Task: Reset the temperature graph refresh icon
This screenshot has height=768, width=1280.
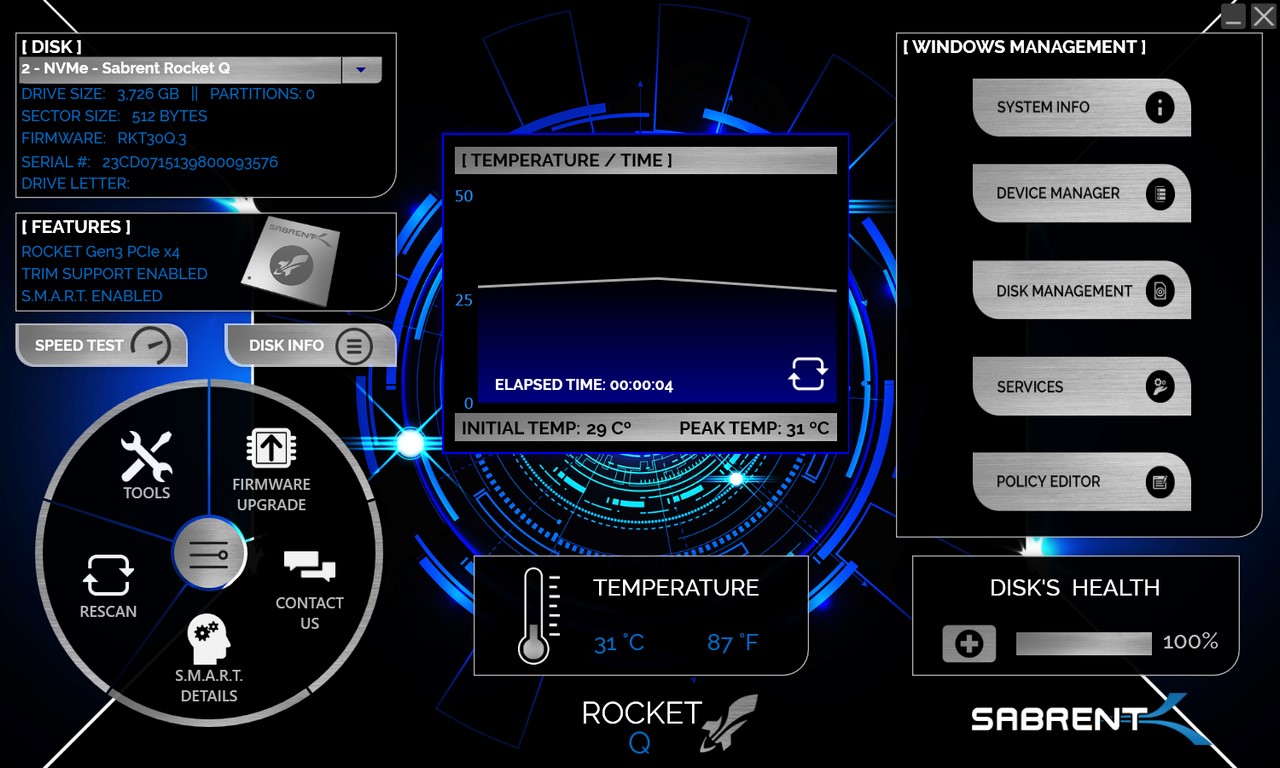Action: [x=807, y=373]
